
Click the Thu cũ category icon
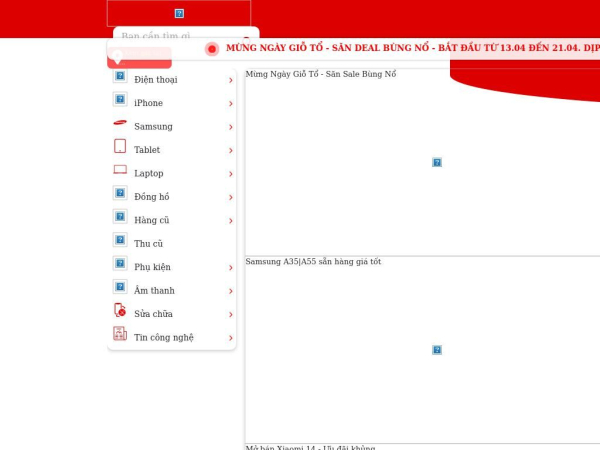pos(120,240)
